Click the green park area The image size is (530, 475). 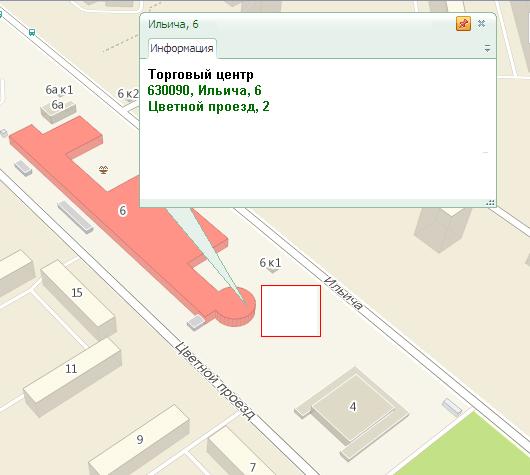(x=466, y=445)
